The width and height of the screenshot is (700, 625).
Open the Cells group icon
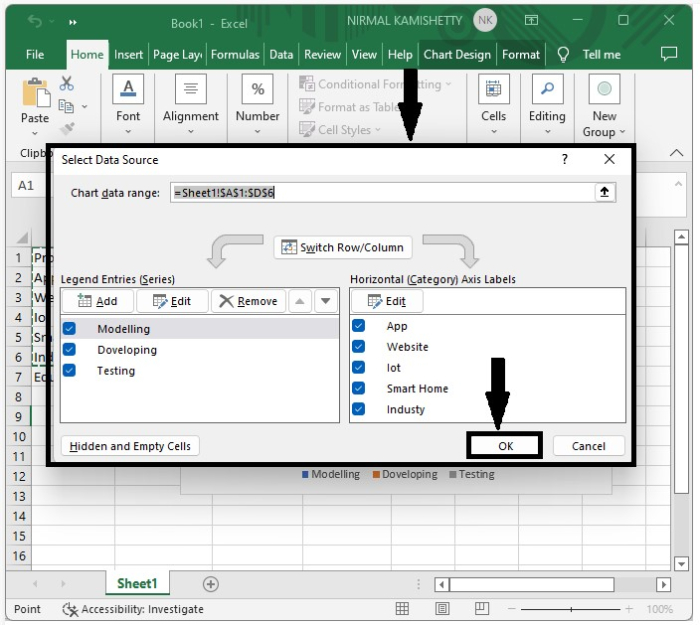coord(493,88)
